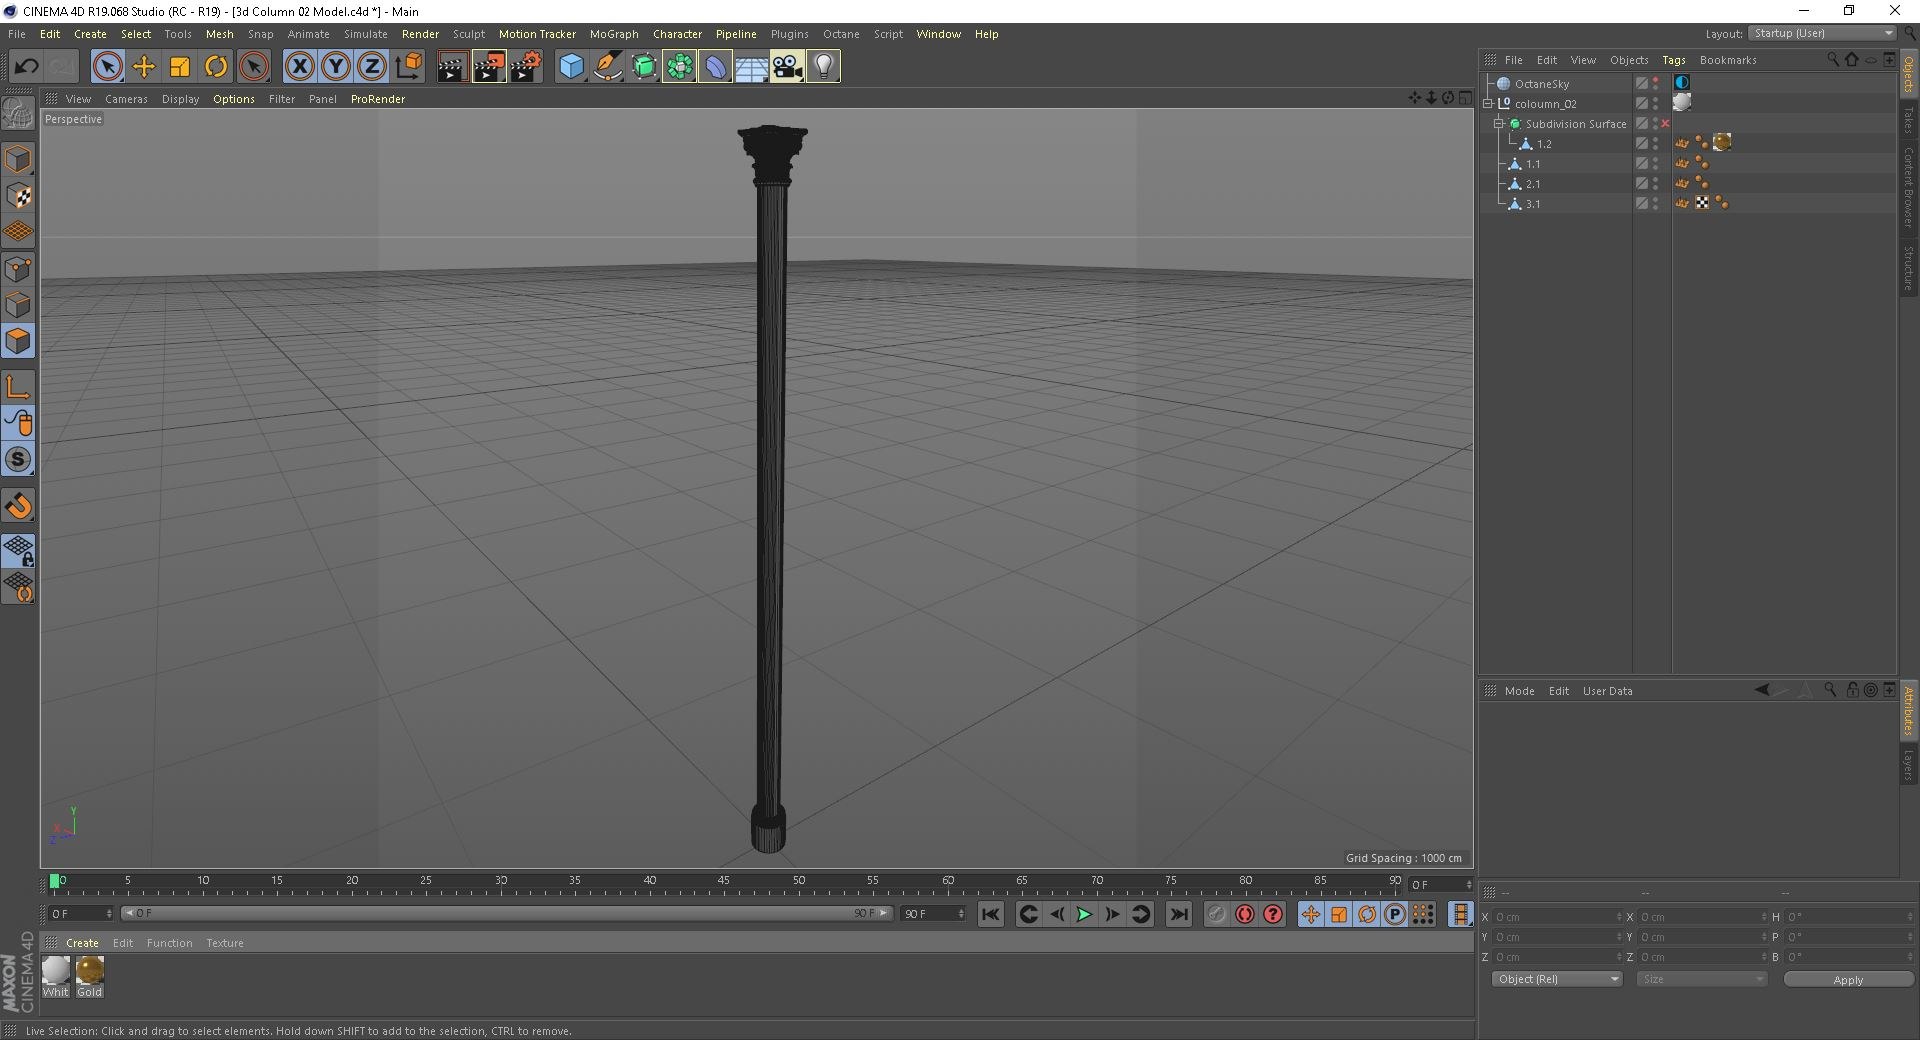
Task: Add a Floor environment object
Action: tap(751, 67)
